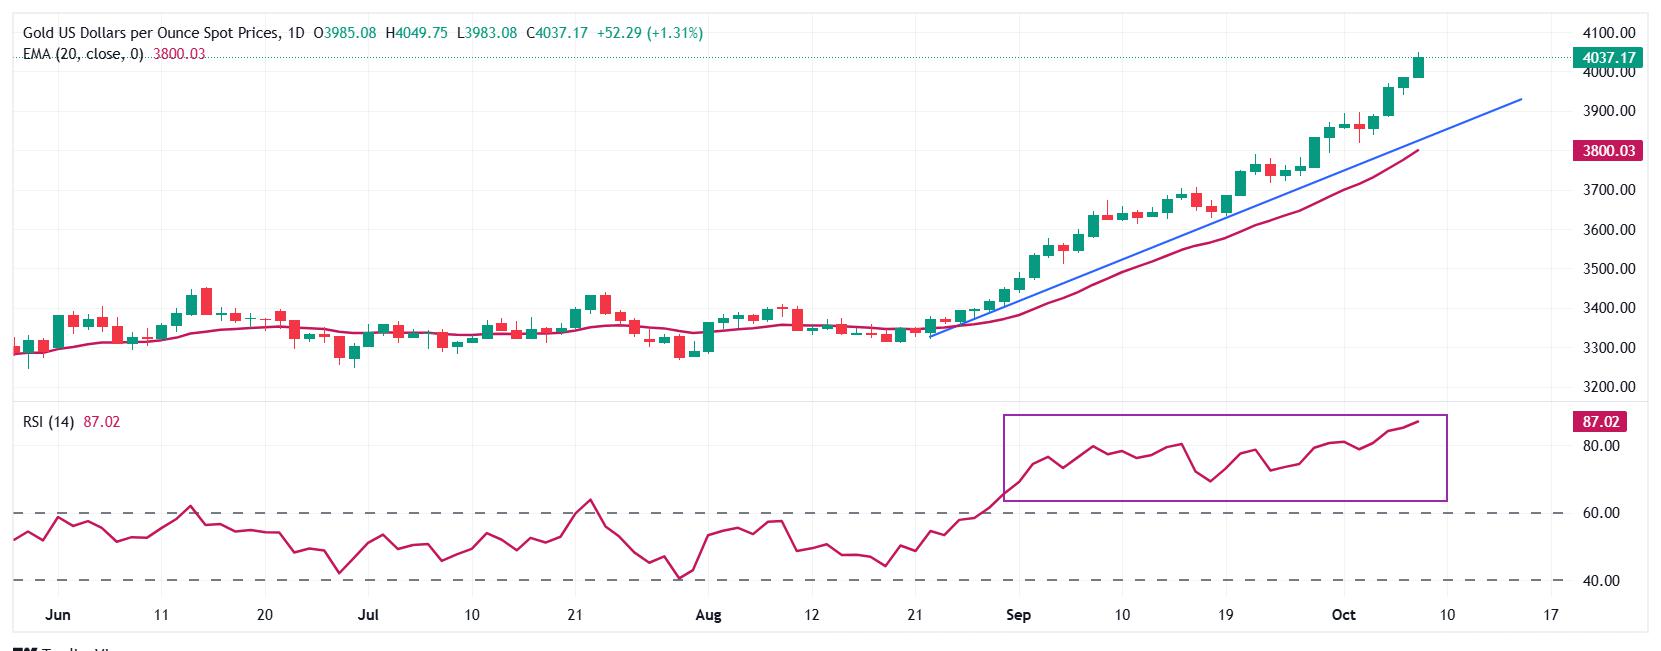
Task: Select the latest green candlestick at top
Action: coord(1418,67)
